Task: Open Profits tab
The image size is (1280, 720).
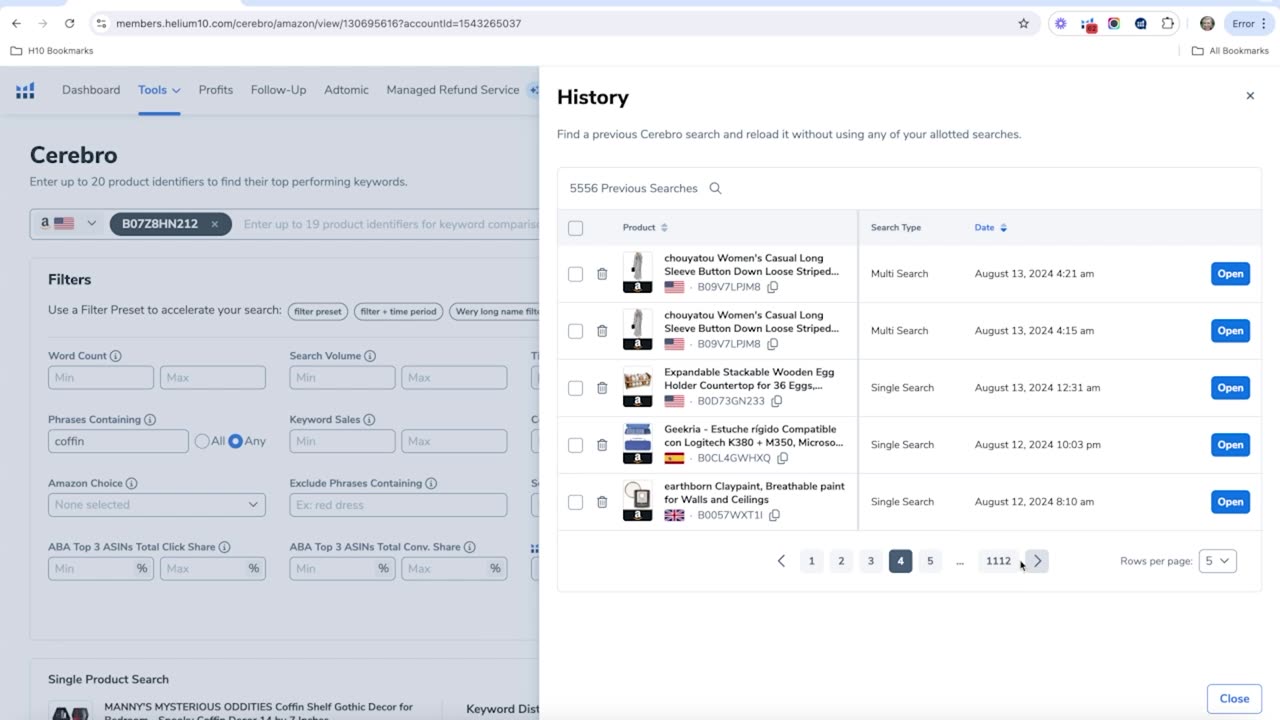Action: point(215,90)
